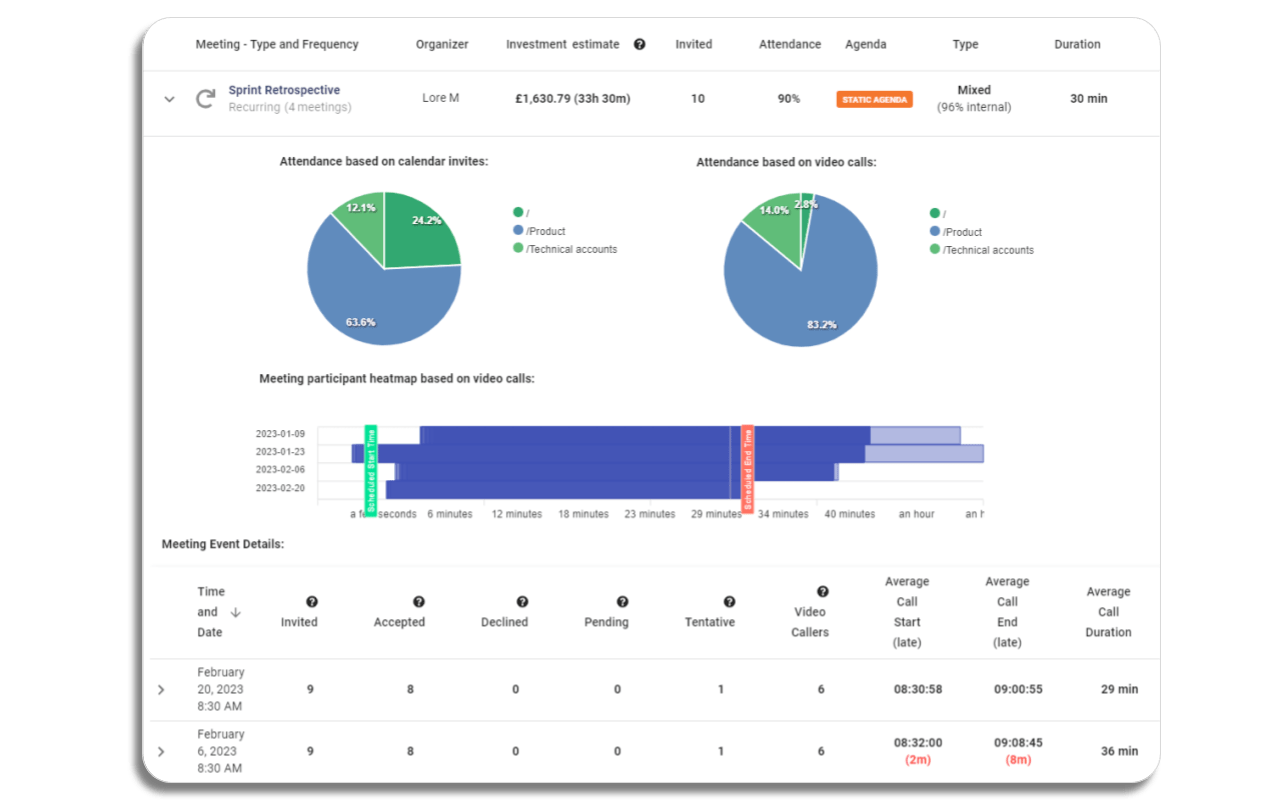This screenshot has width=1280, height=800.
Task: Toggle the /Product legend in calendar invites chart
Action: (540, 231)
